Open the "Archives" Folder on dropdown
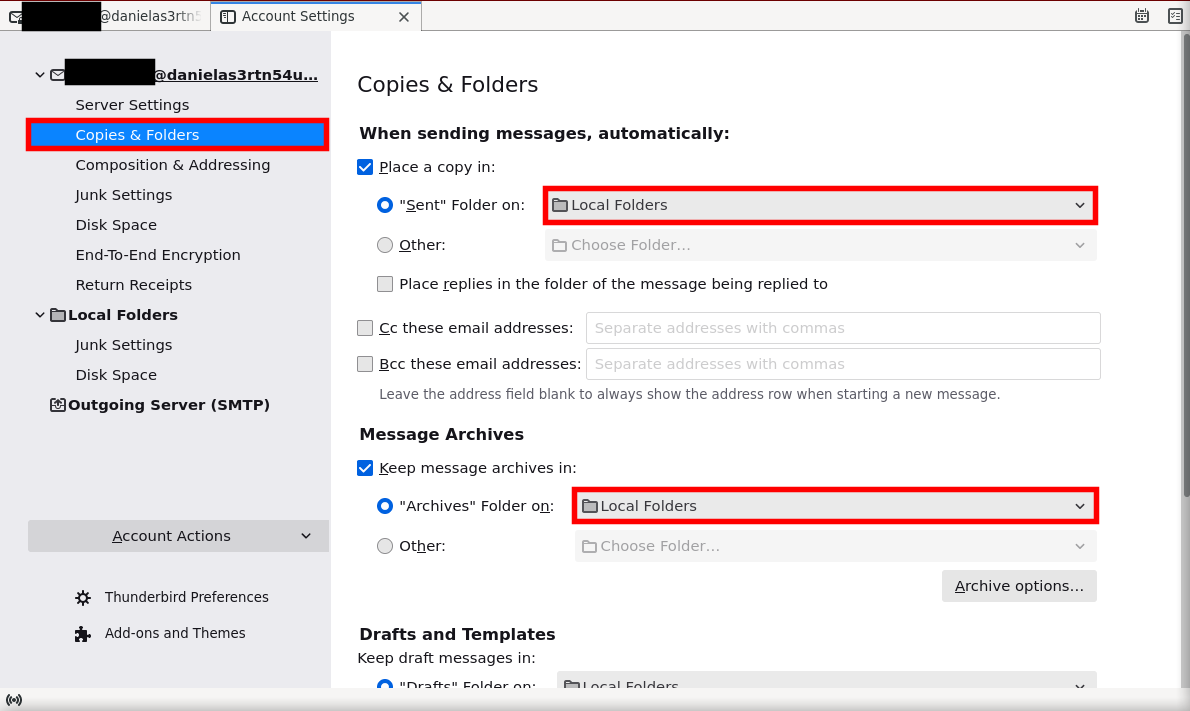 835,506
